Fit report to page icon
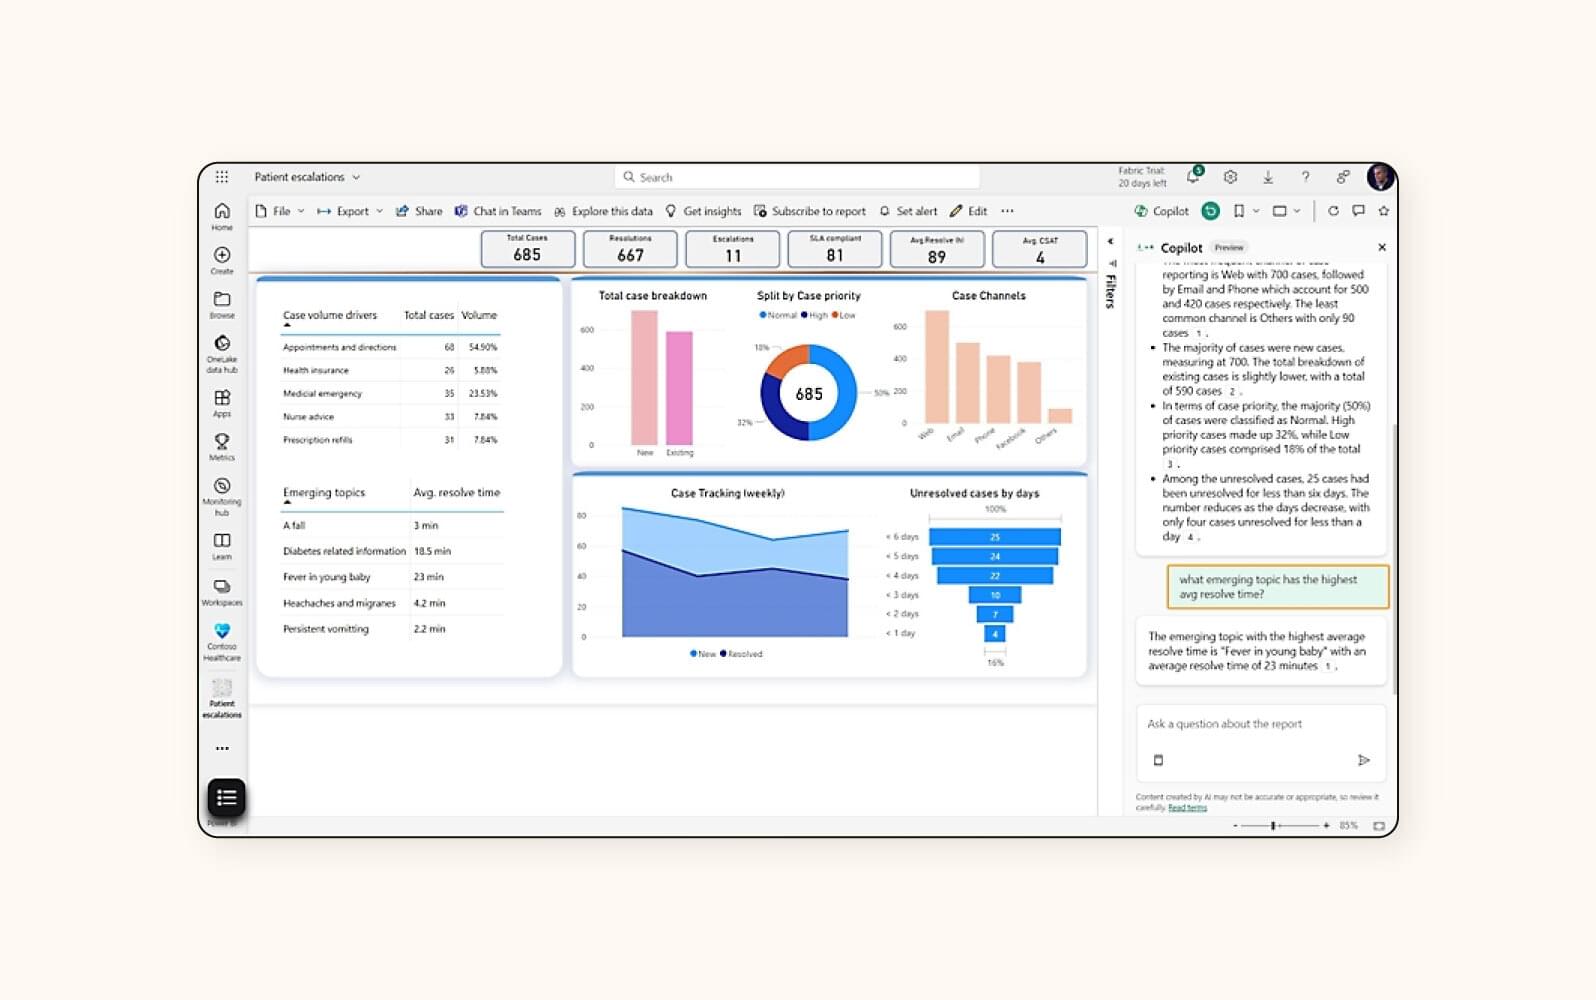Viewport: 1596px width, 1000px height. (1379, 826)
